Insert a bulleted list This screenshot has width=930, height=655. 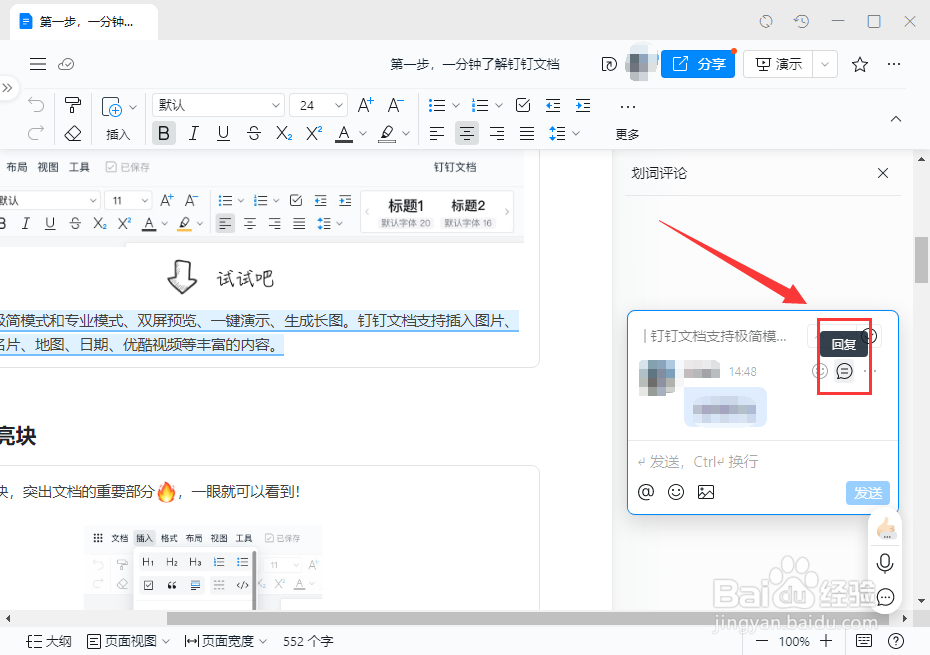(x=437, y=105)
